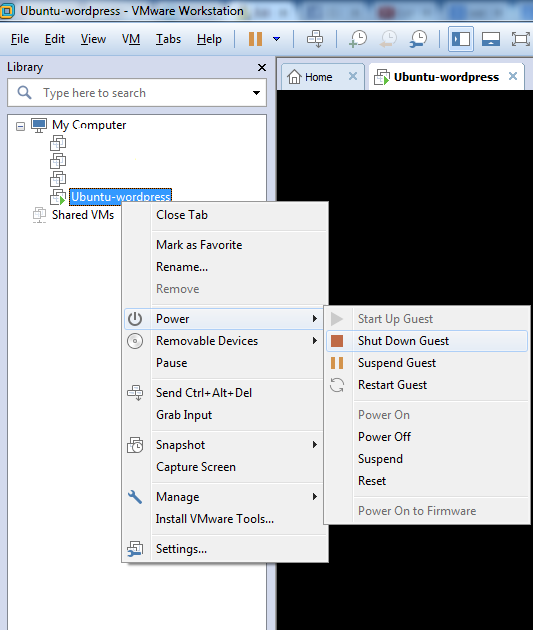Click the Power icon in context menu
The image size is (533, 634).
click(x=135, y=319)
